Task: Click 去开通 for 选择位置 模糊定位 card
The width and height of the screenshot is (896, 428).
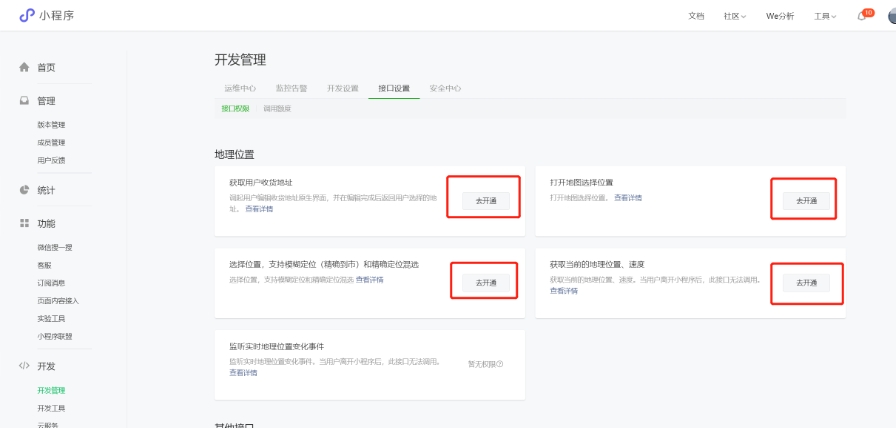Action: [486, 283]
